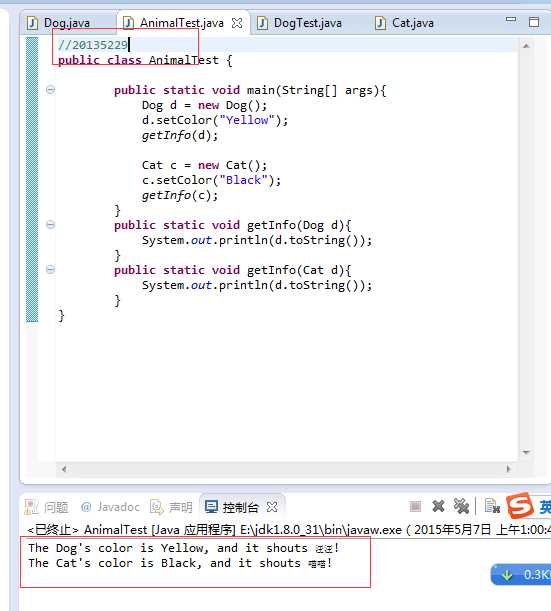Click the Remove All Terminated Launches icon
The width and height of the screenshot is (551, 611).
click(461, 507)
